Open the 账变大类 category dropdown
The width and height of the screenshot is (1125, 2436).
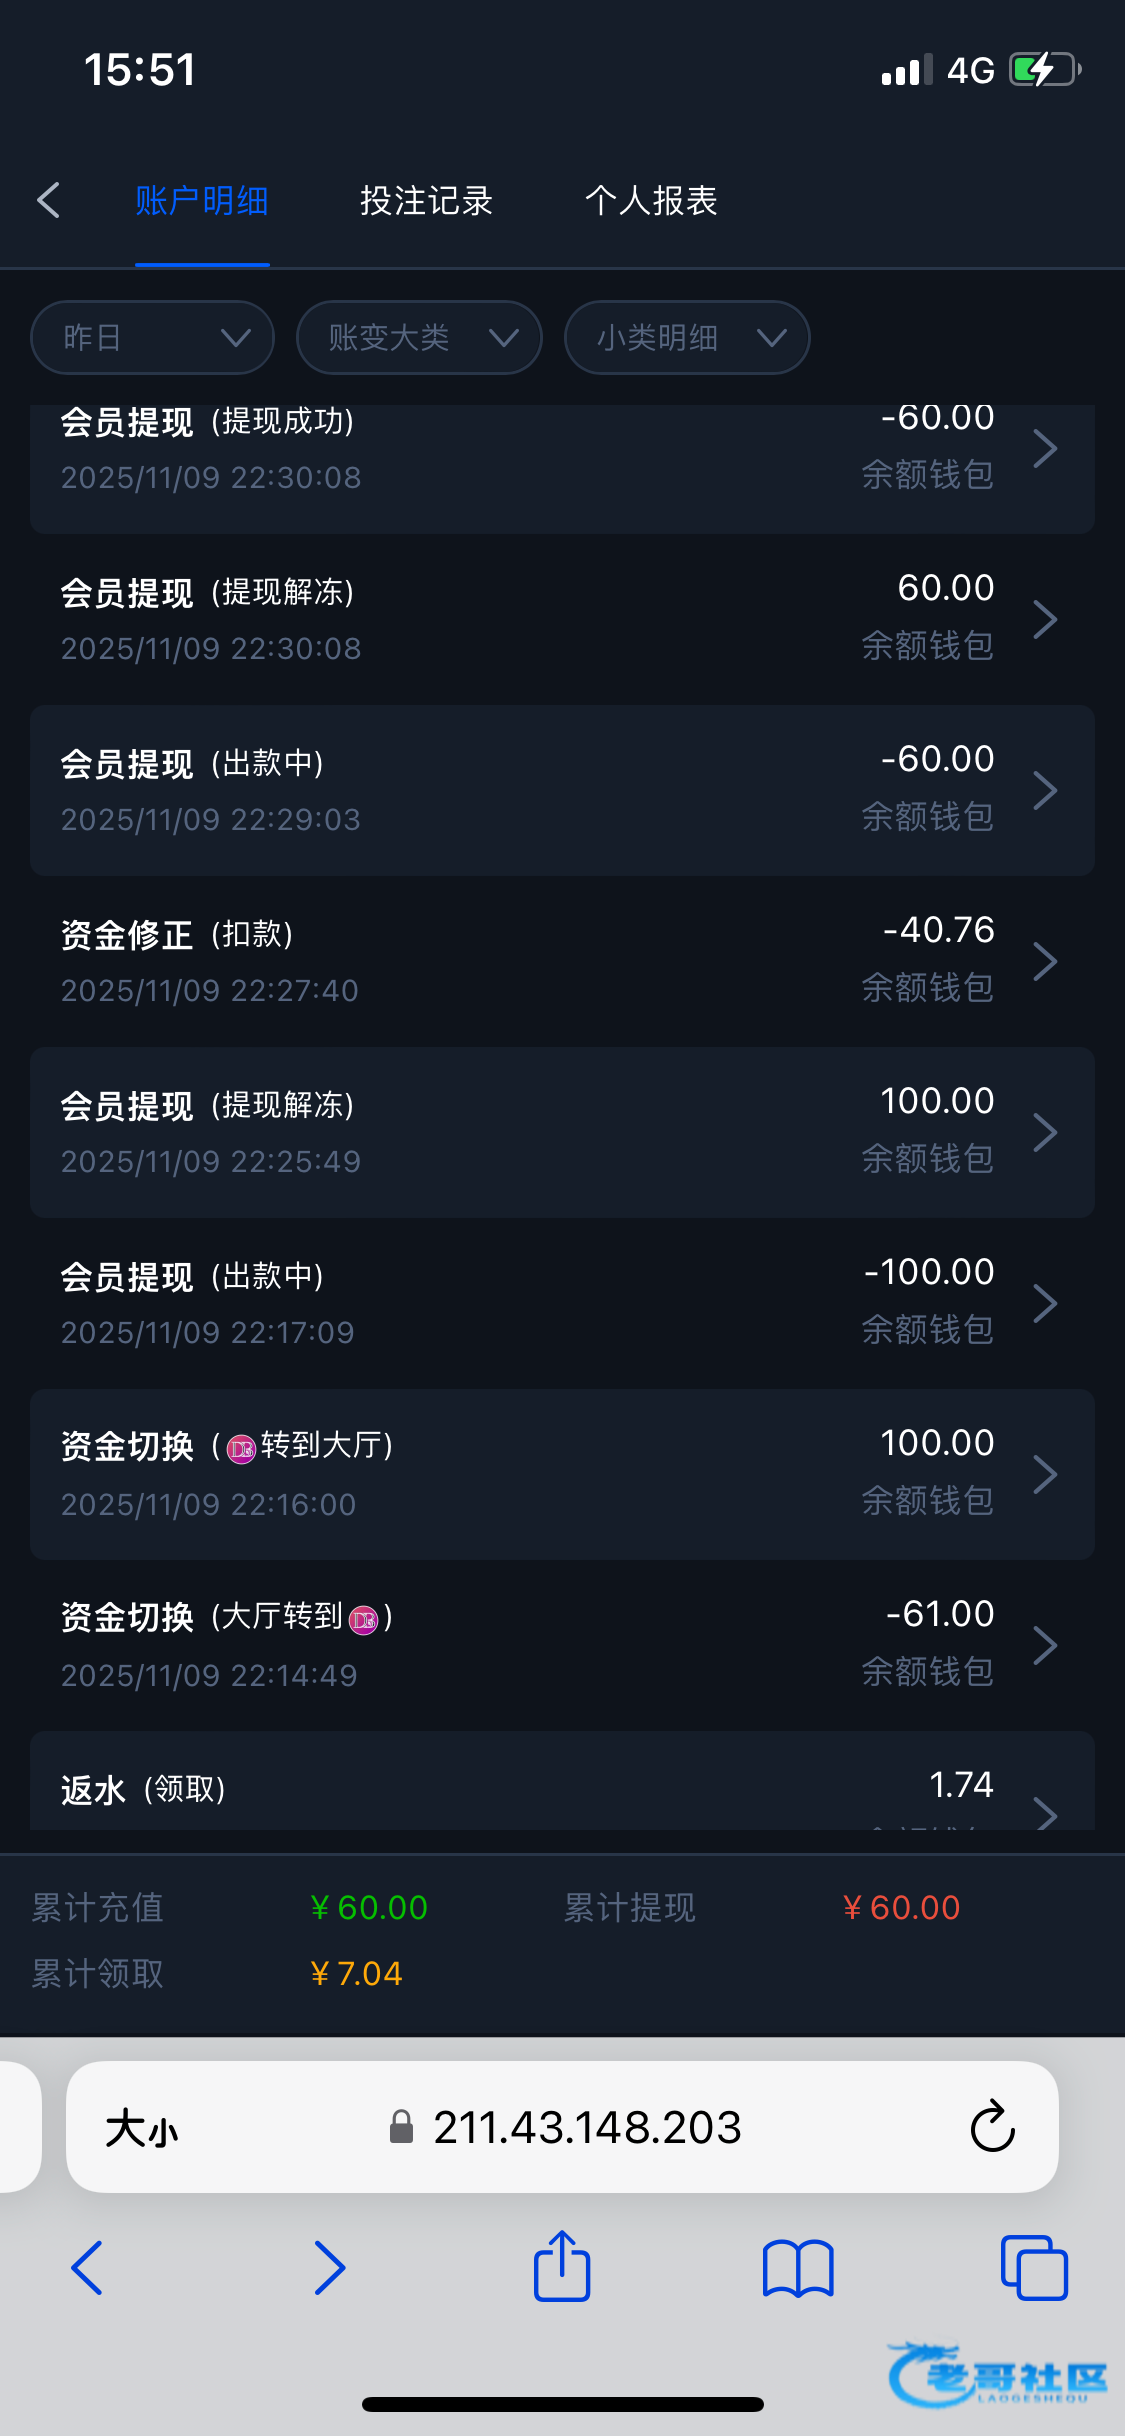coord(419,338)
